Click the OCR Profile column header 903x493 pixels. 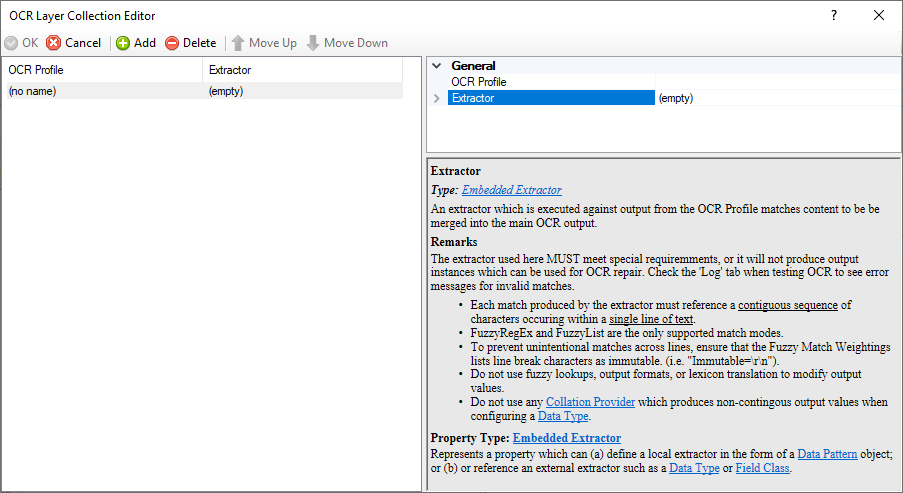tap(104, 70)
